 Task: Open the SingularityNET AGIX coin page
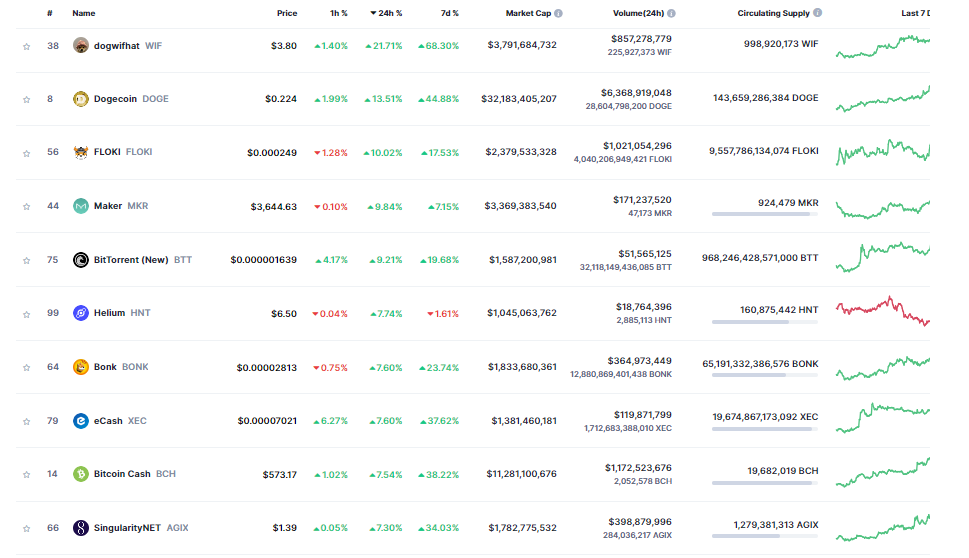point(141,528)
